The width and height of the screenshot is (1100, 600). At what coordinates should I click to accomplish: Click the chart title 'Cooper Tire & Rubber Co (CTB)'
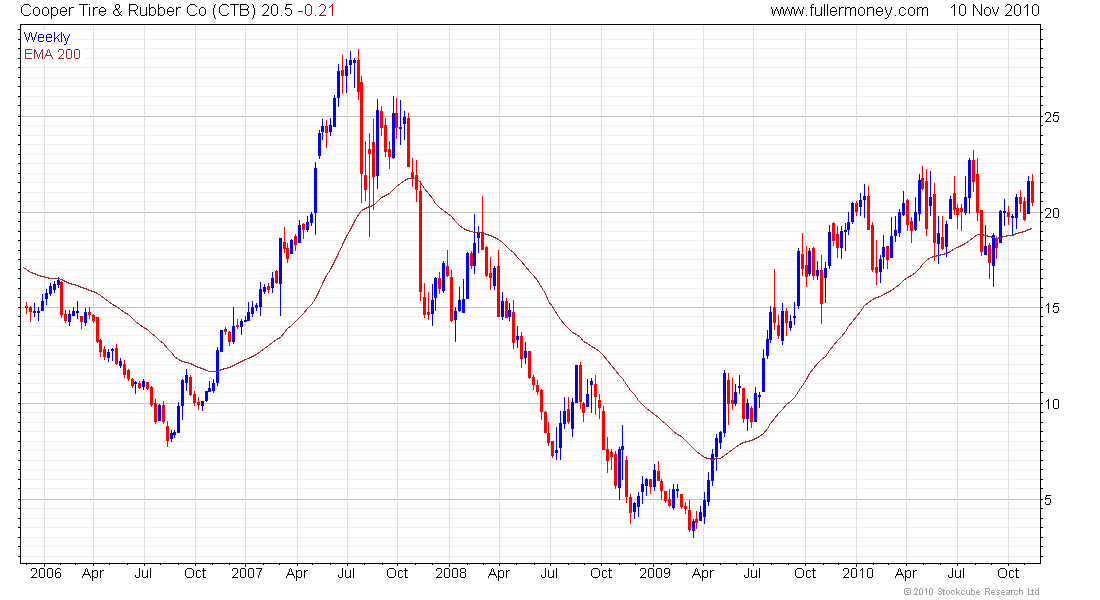point(138,11)
